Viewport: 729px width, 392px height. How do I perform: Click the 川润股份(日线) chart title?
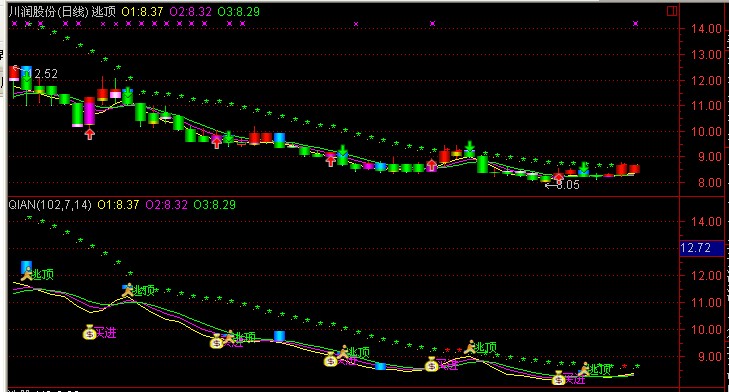tap(49, 12)
